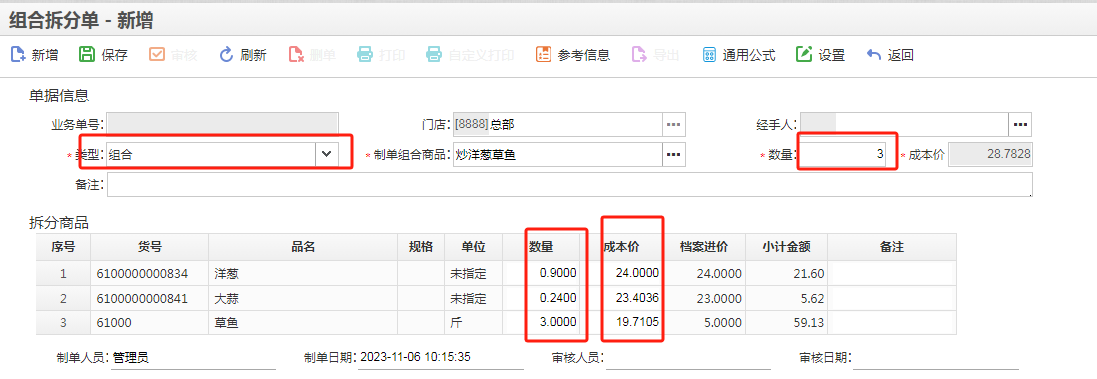1097x379 pixels.
Task: Click the 大蒜 product name cell
Action: (303, 299)
